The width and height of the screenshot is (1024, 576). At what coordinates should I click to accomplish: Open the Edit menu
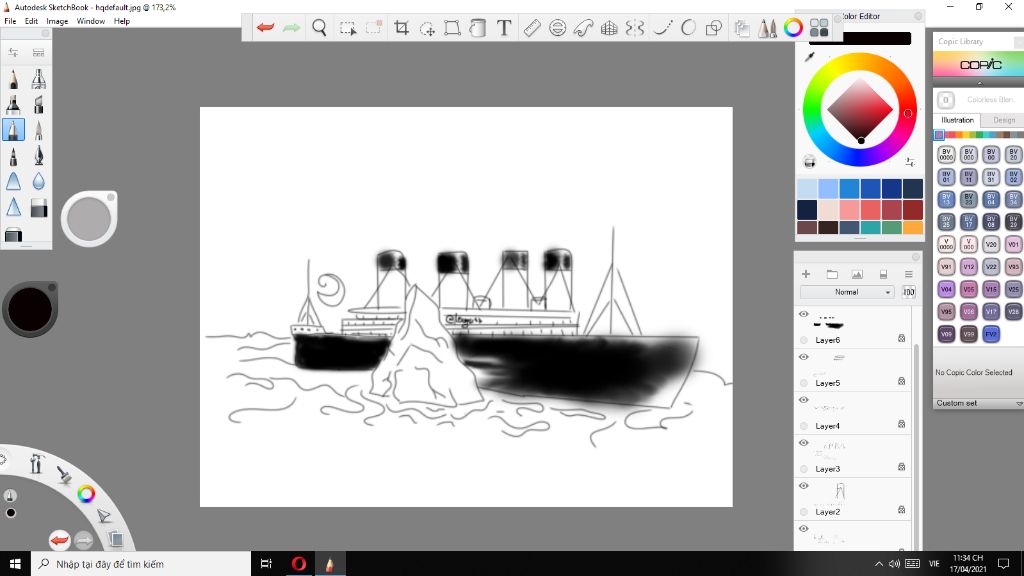[31, 21]
